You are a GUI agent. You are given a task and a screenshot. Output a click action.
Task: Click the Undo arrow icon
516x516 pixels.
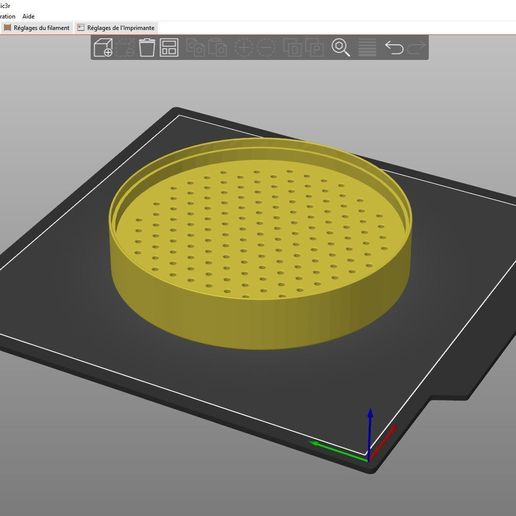click(x=394, y=48)
